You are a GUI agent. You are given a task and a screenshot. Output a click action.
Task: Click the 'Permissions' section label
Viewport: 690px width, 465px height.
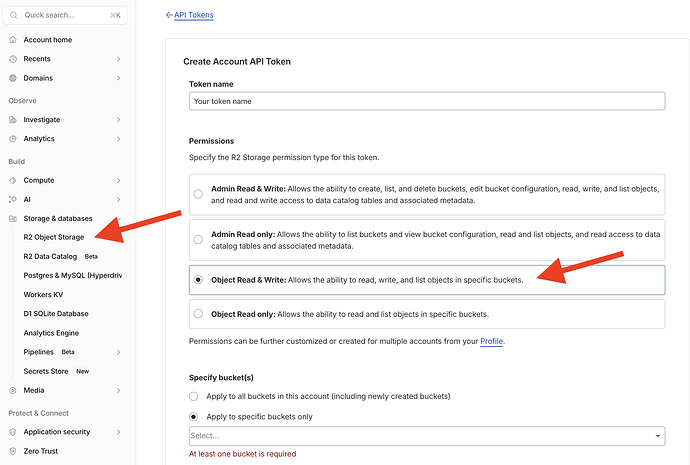(x=211, y=141)
